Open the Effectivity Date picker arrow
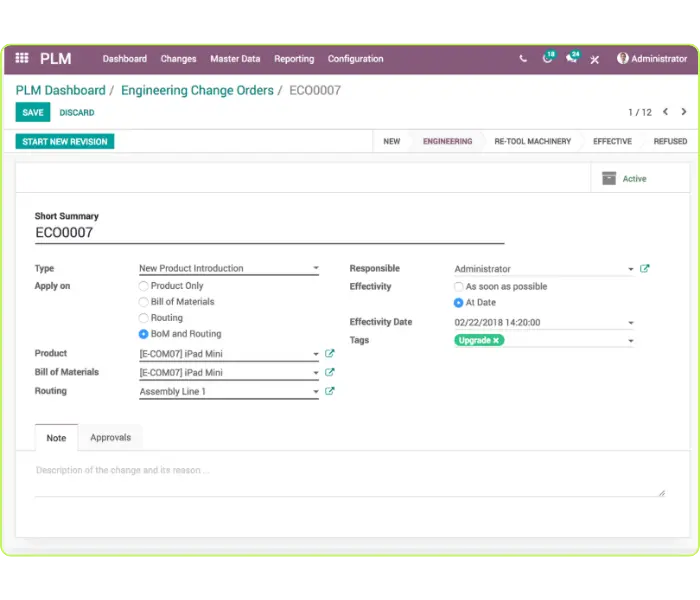This screenshot has height=600, width=700. [x=630, y=323]
